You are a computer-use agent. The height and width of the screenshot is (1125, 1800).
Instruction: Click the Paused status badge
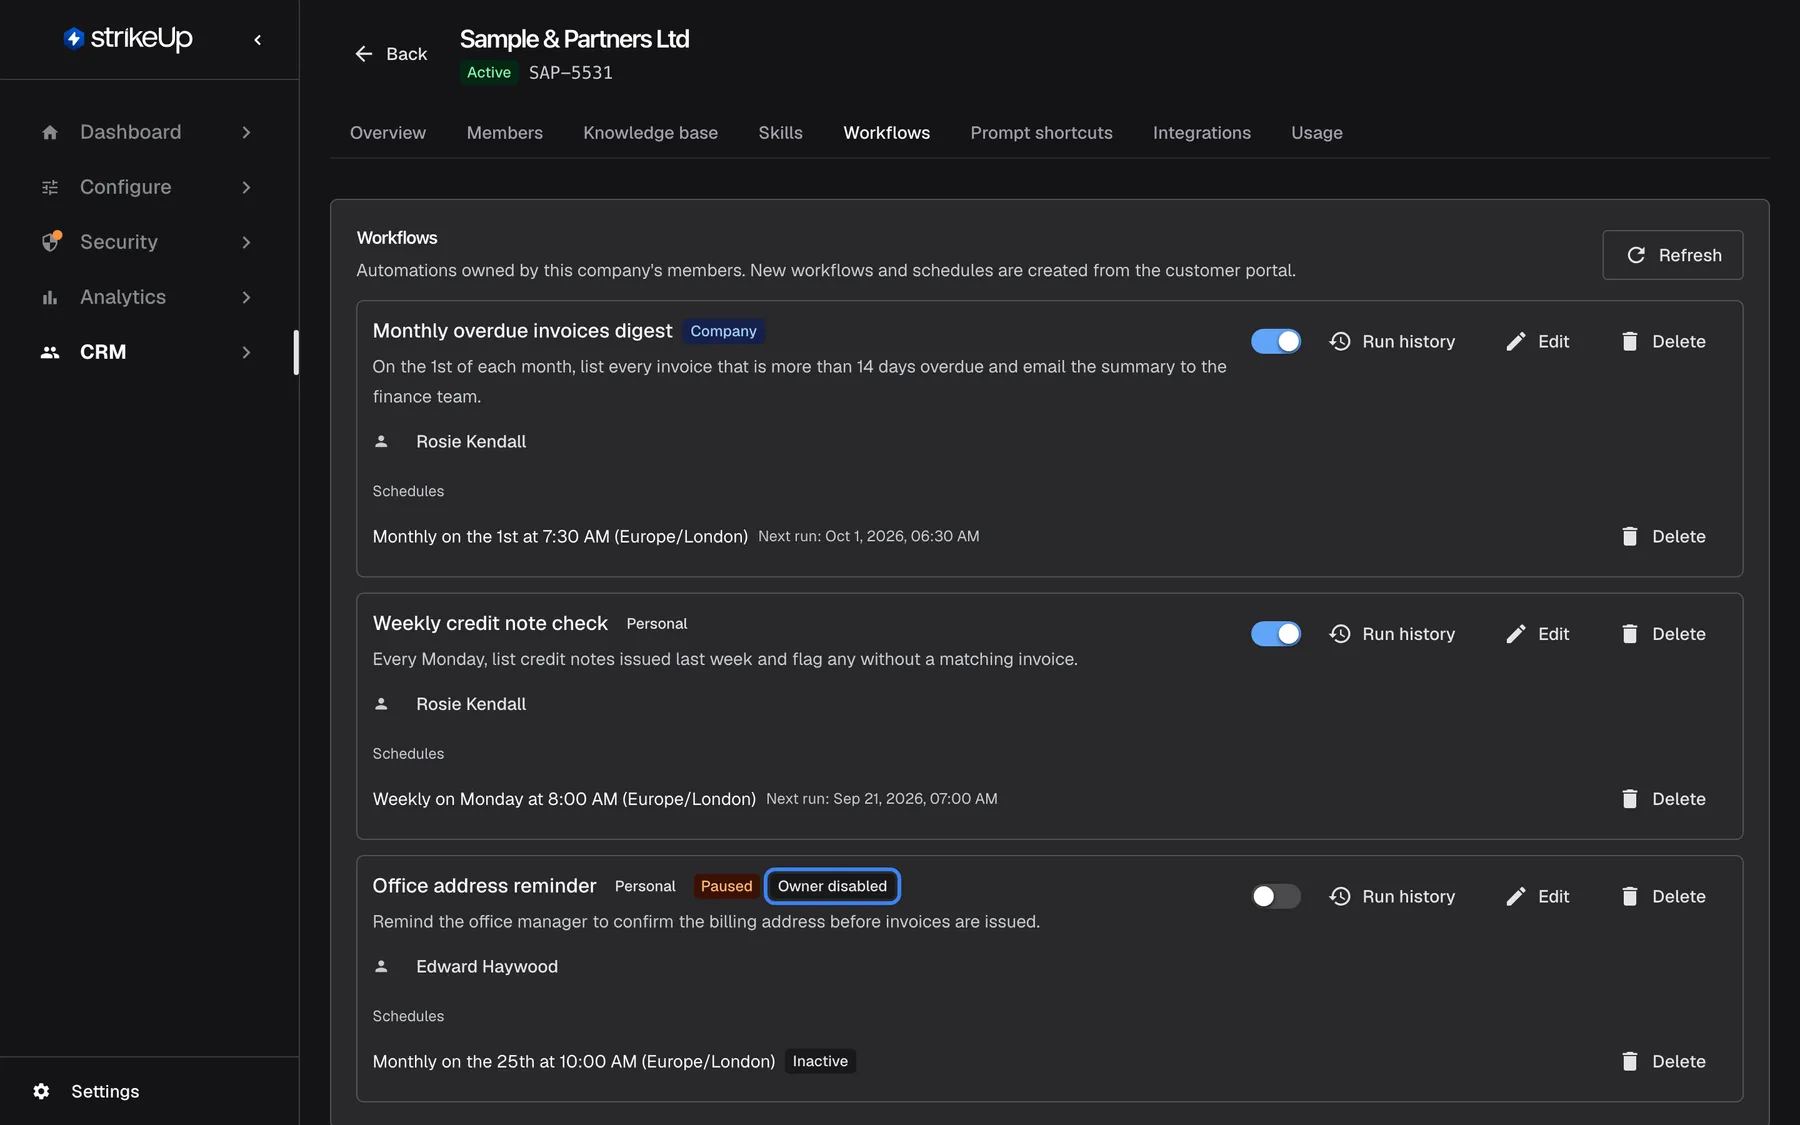point(726,886)
